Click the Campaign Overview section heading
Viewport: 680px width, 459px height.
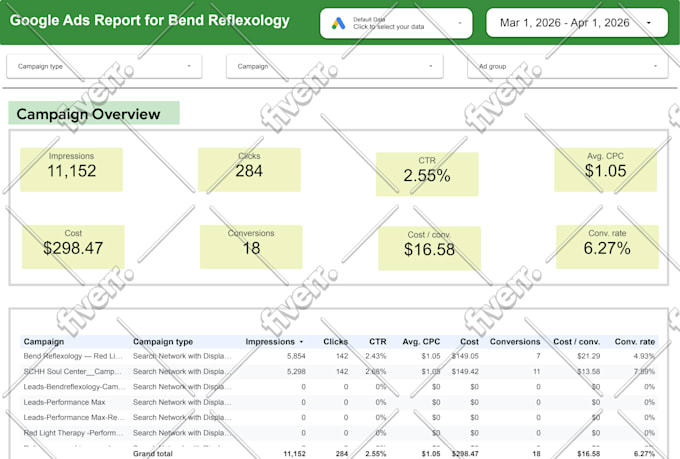88,114
